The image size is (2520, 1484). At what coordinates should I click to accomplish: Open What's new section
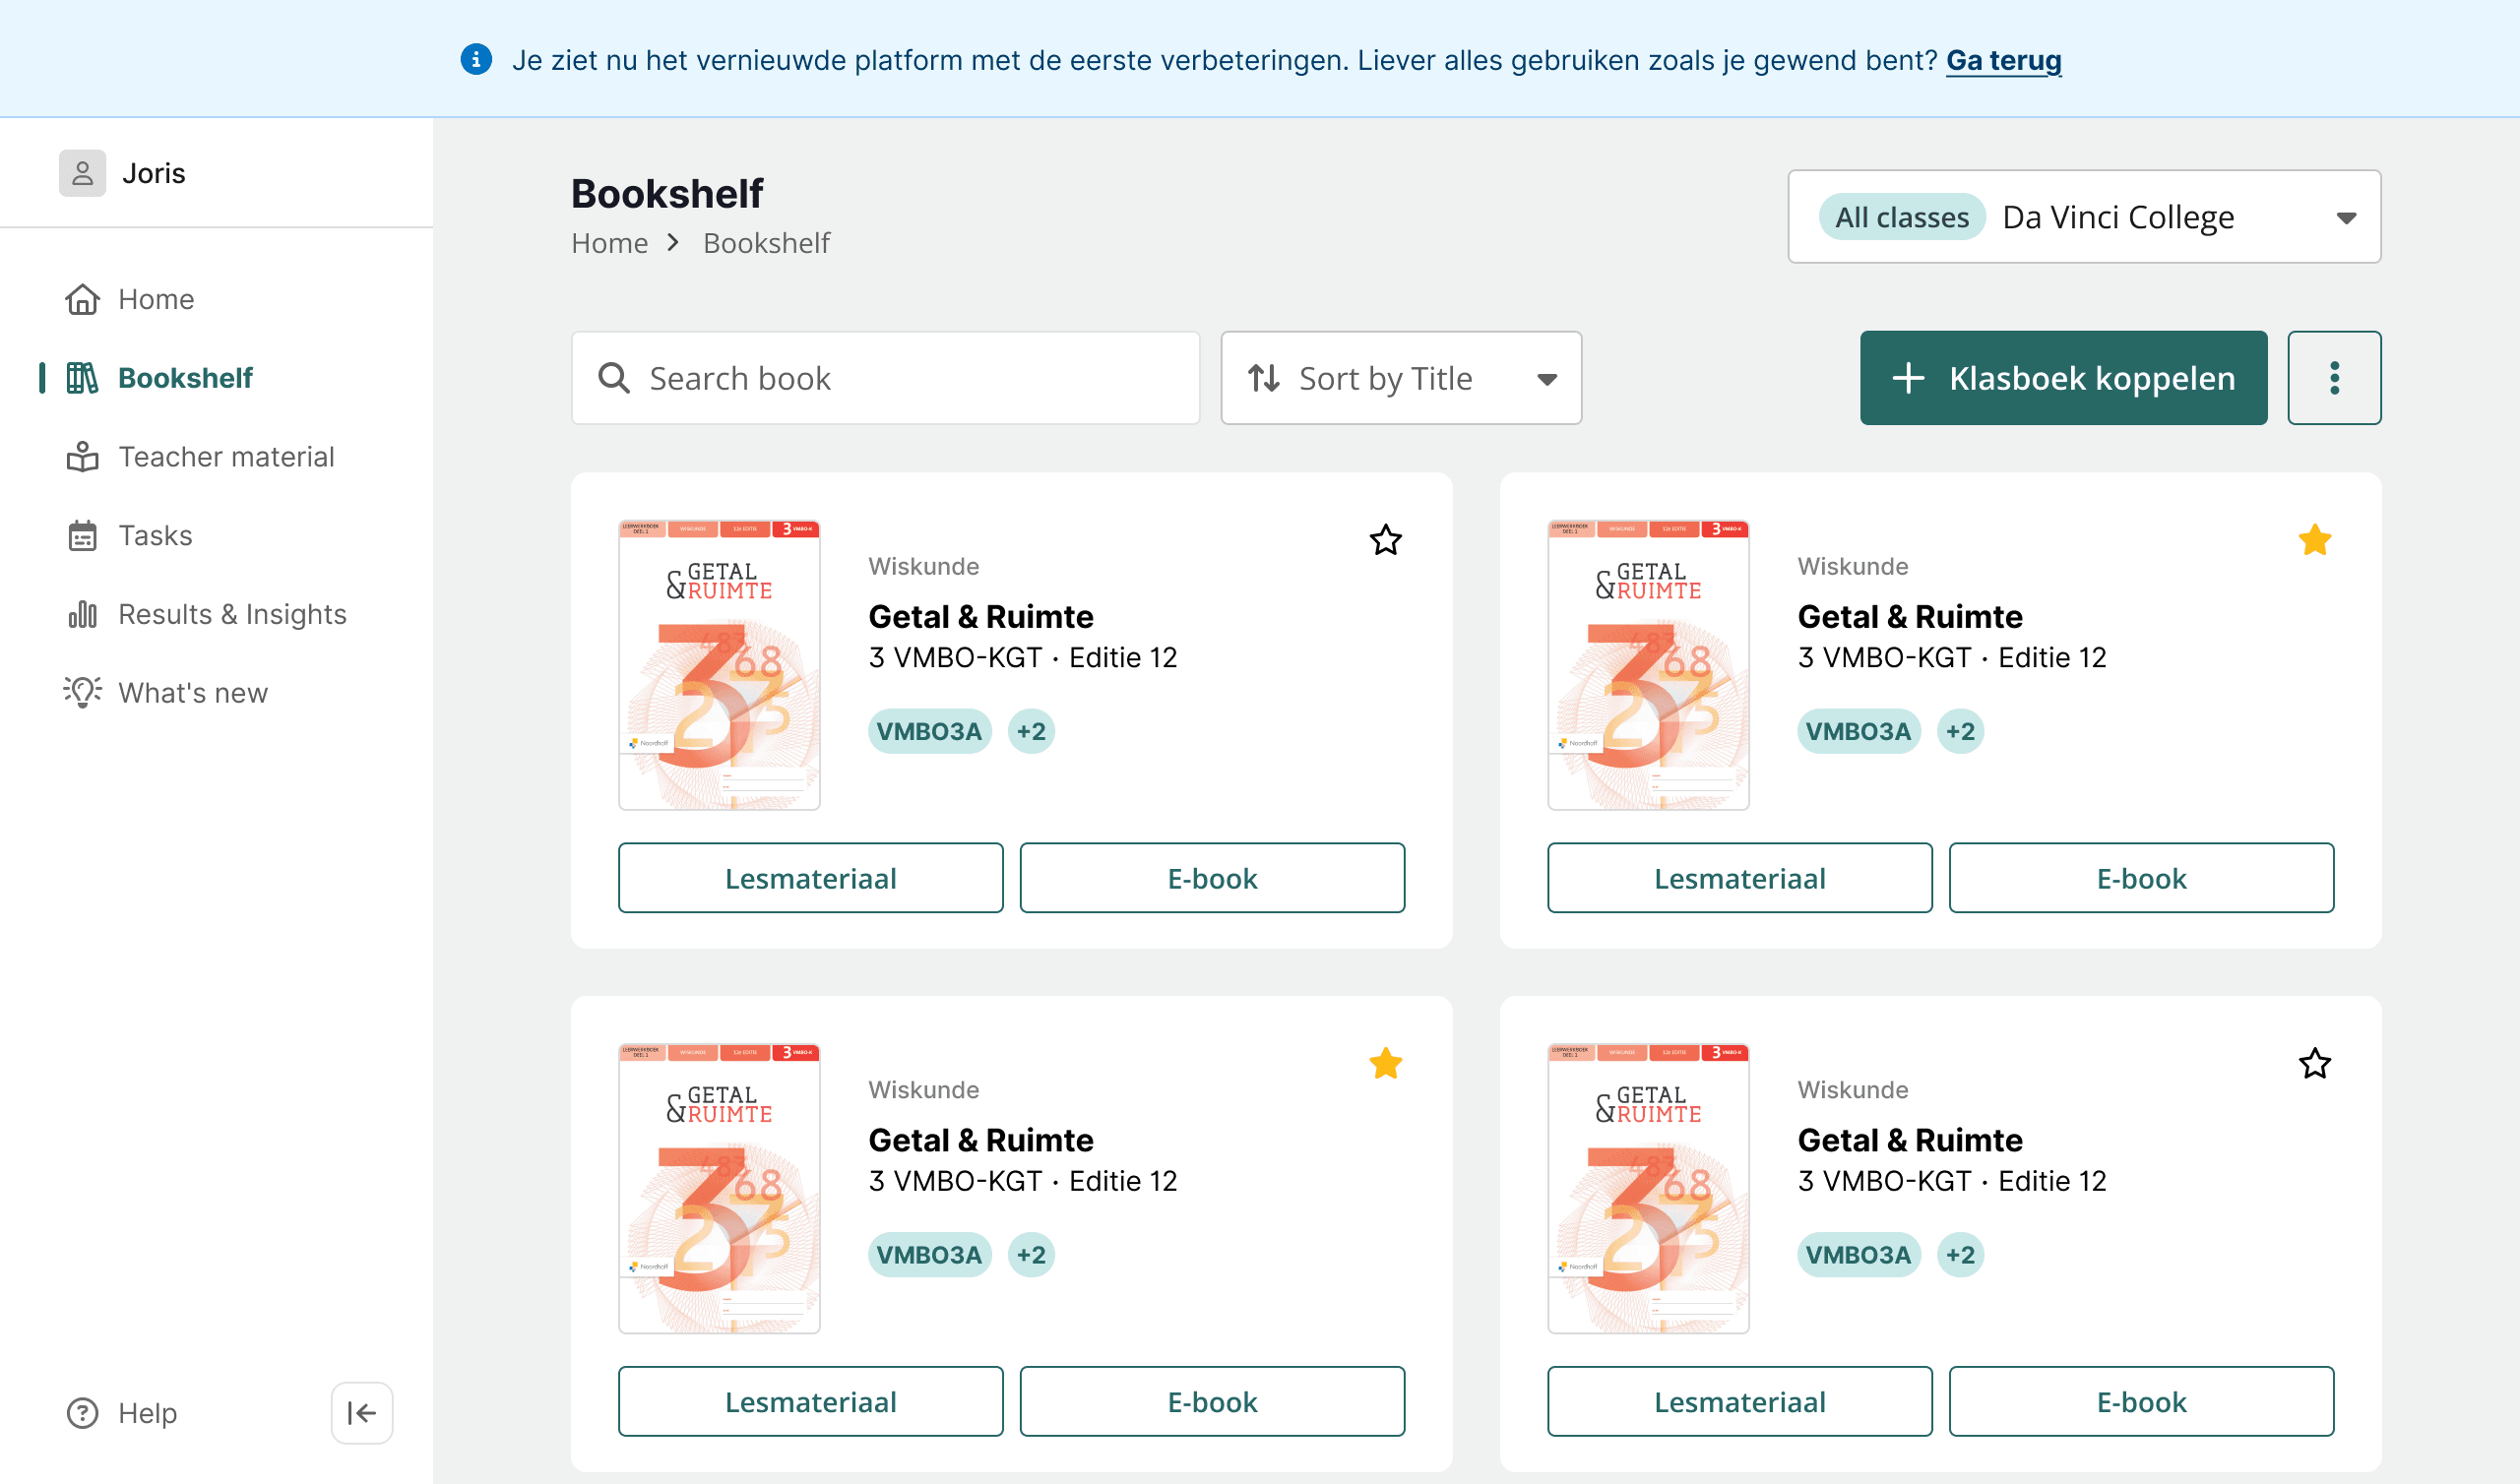(x=167, y=693)
